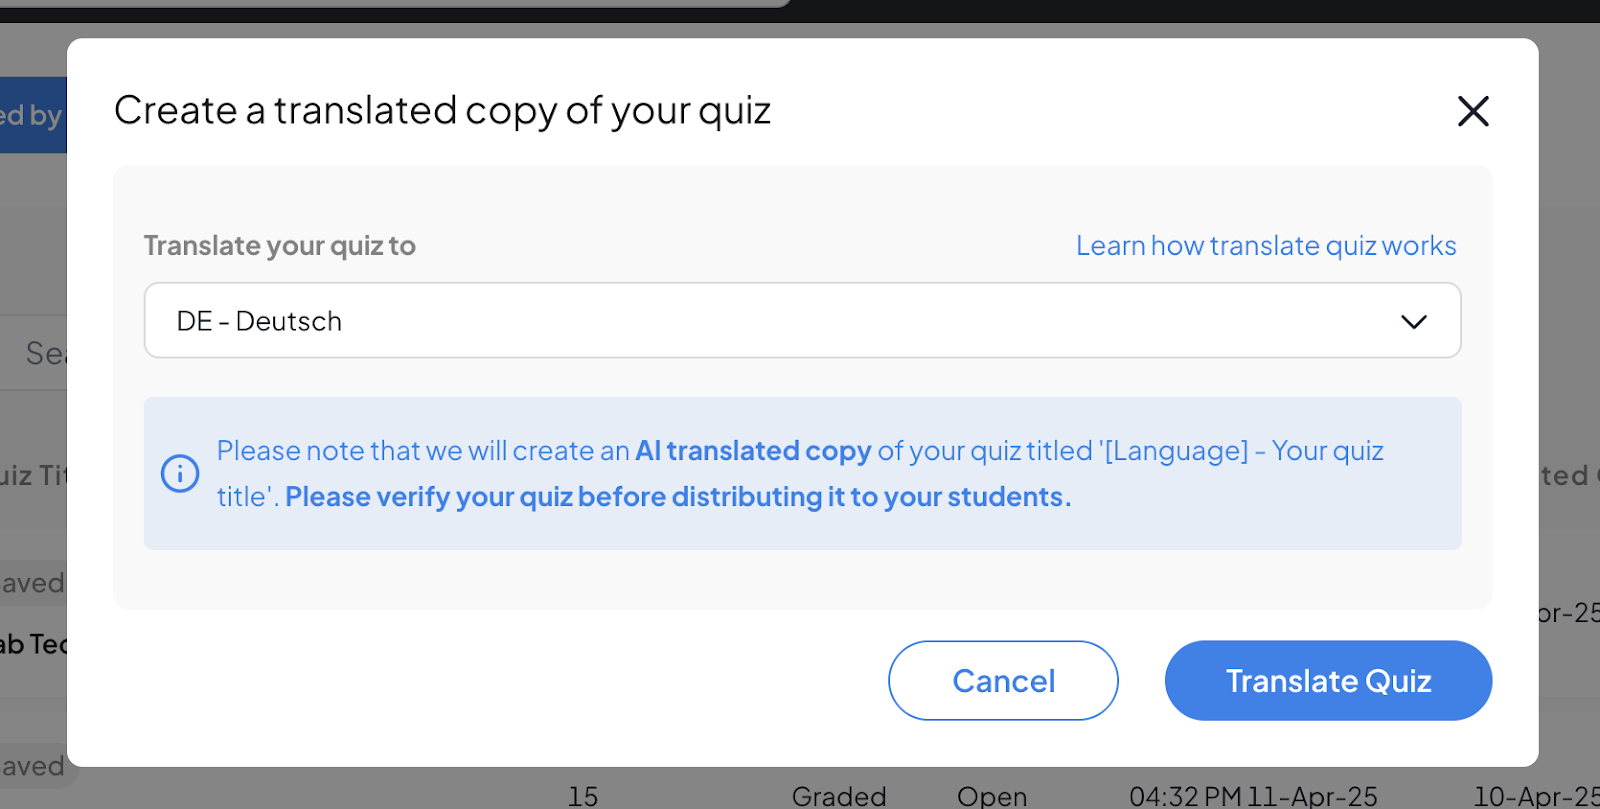The height and width of the screenshot is (809, 1600).
Task: Click the partially hidden 'Quiz Title' column header
Action: (32, 475)
